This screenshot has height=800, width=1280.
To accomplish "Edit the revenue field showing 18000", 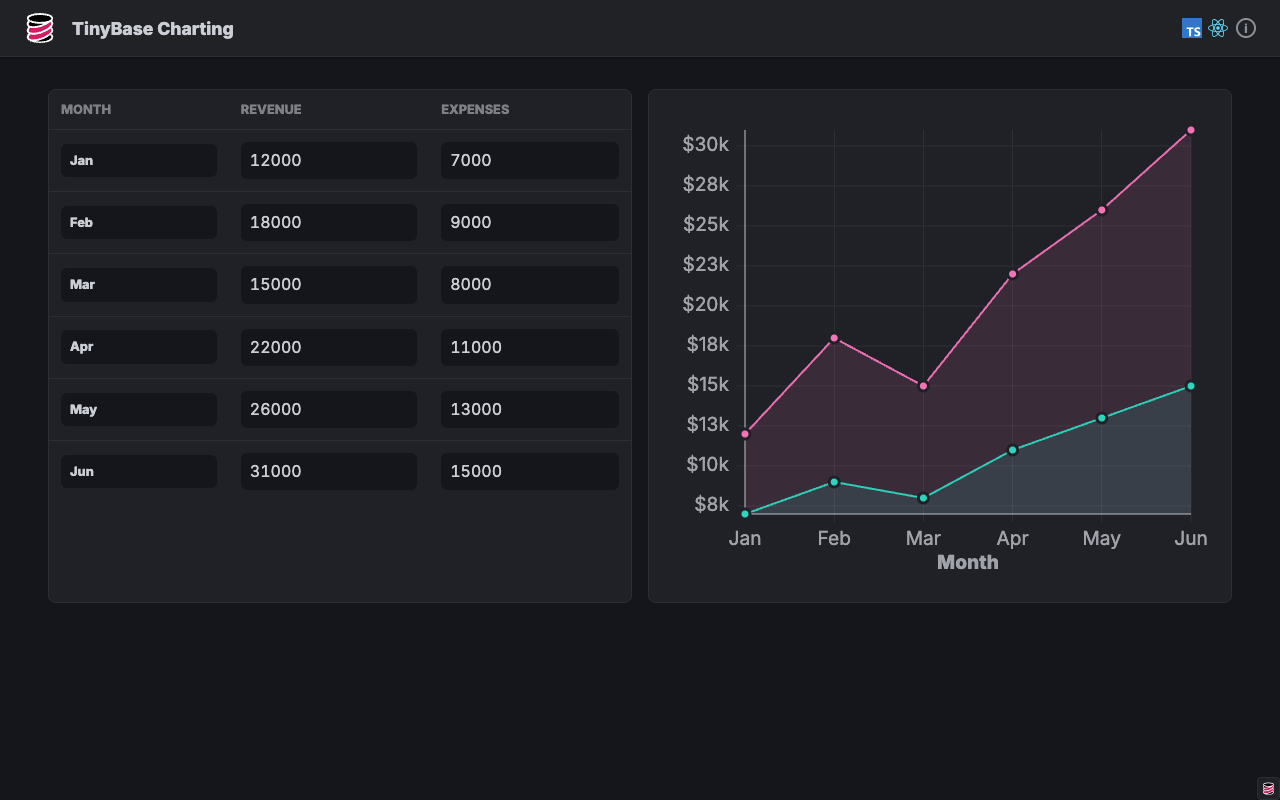I will (x=329, y=222).
